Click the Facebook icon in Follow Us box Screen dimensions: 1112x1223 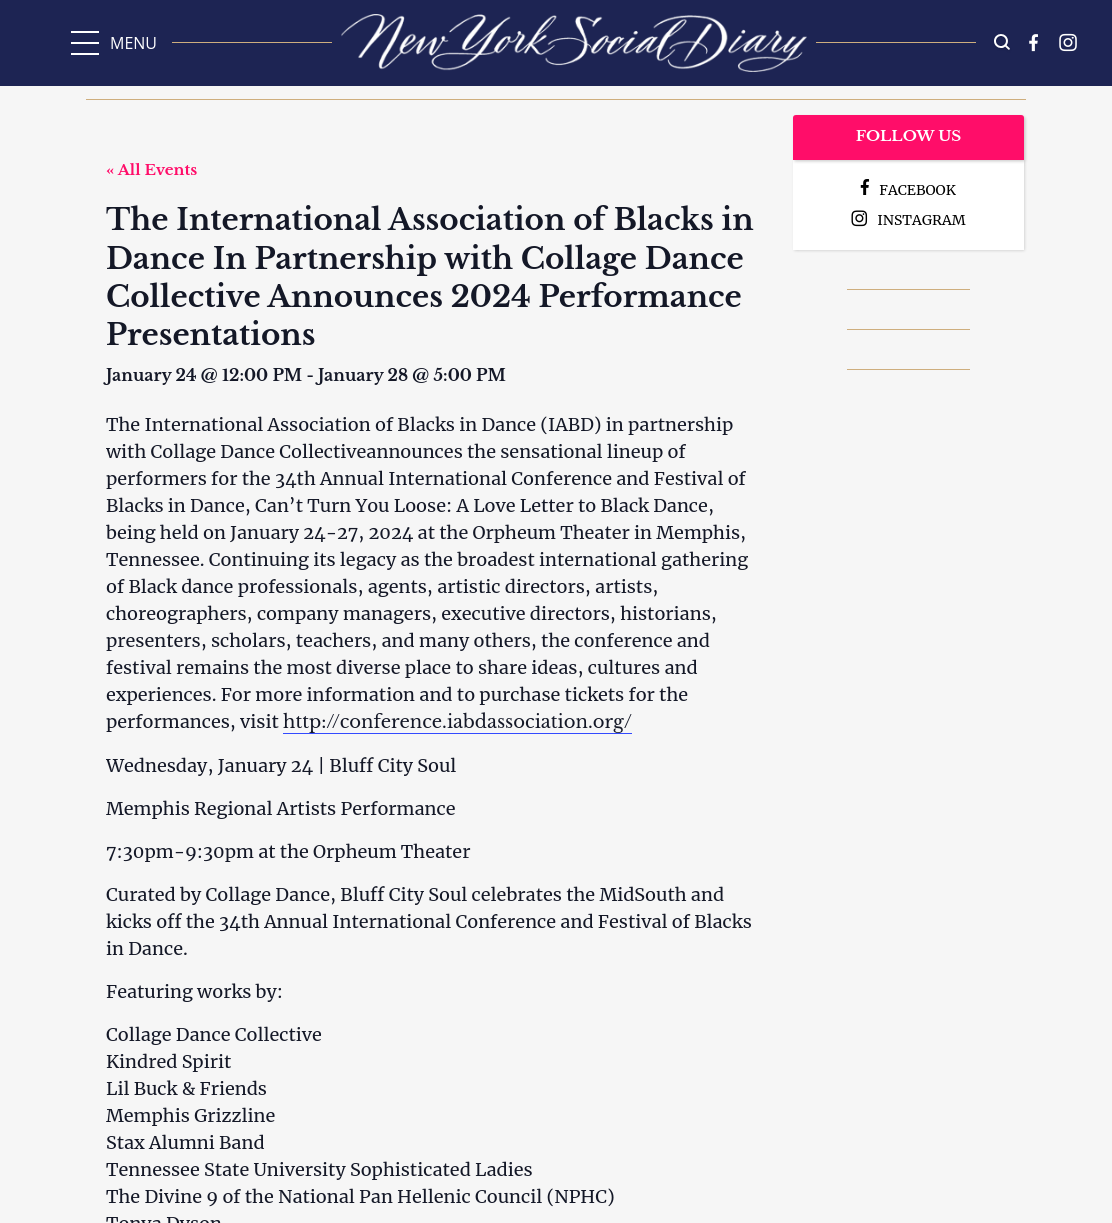(x=865, y=188)
